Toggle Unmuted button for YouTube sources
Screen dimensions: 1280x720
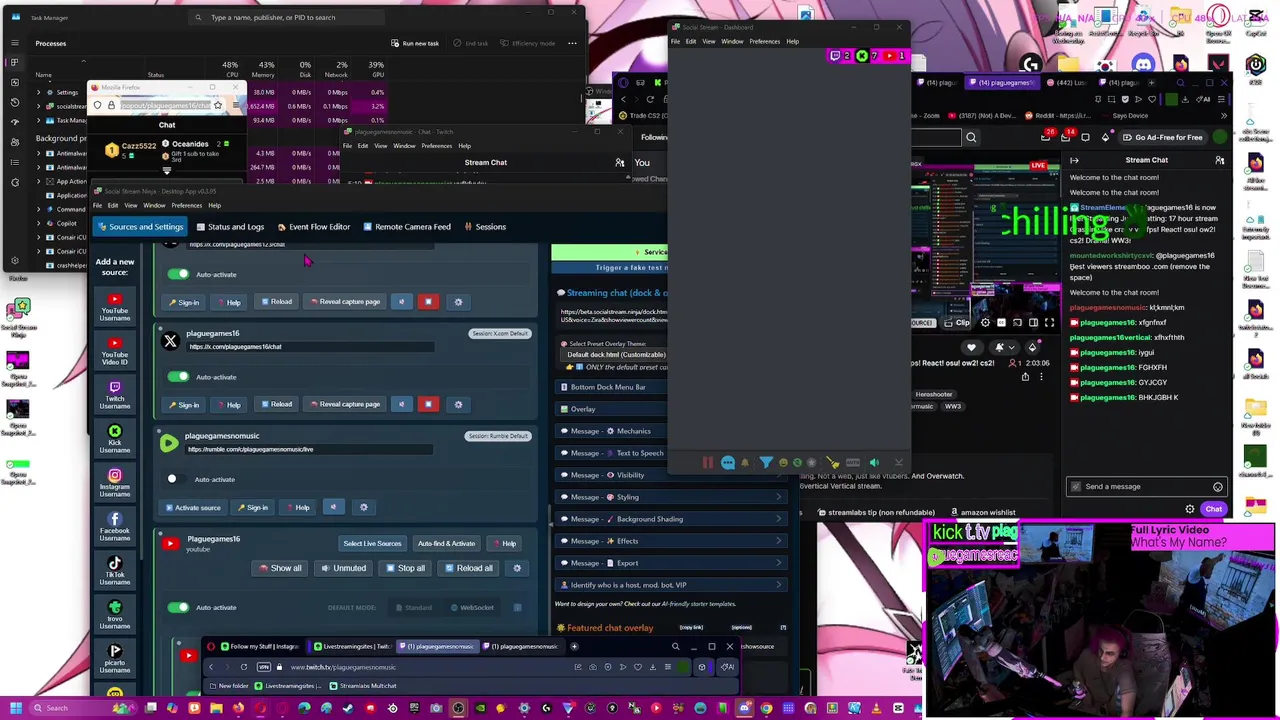point(343,568)
